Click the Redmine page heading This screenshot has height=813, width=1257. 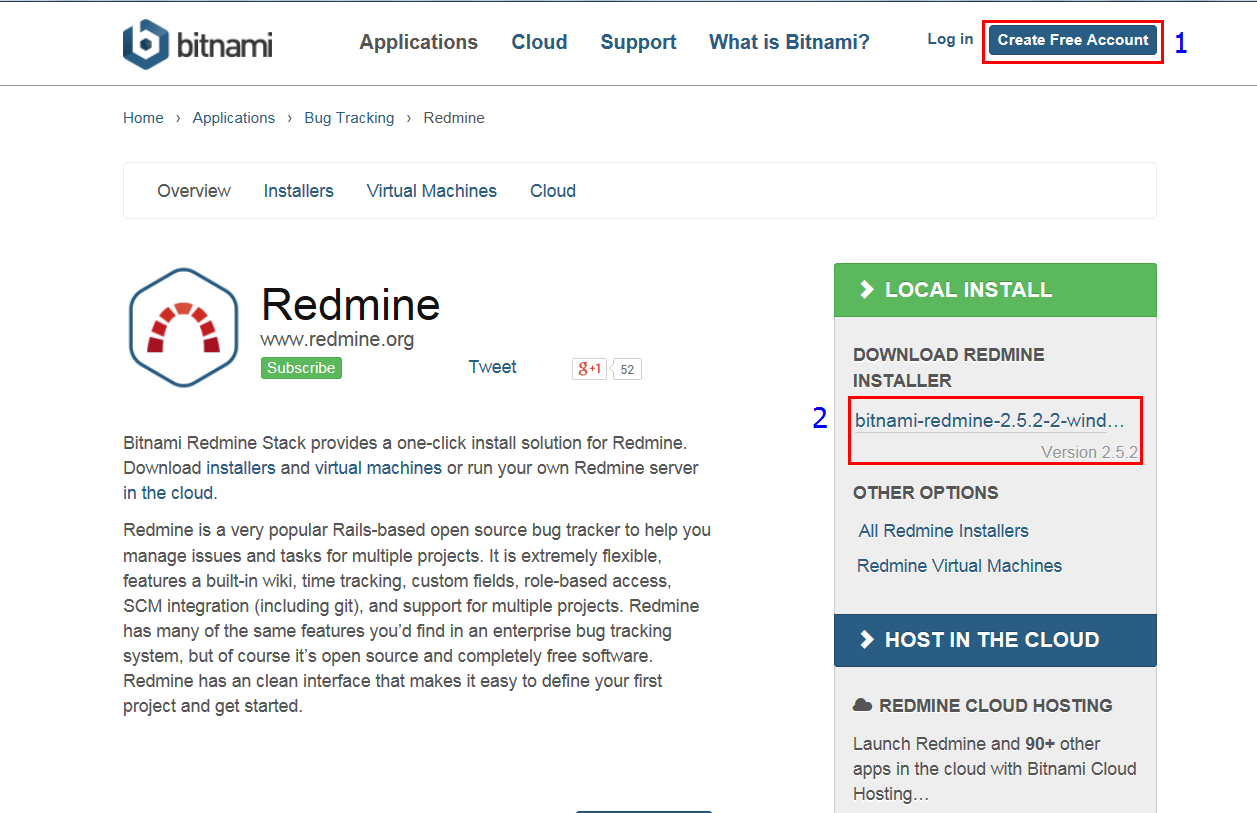coord(350,304)
